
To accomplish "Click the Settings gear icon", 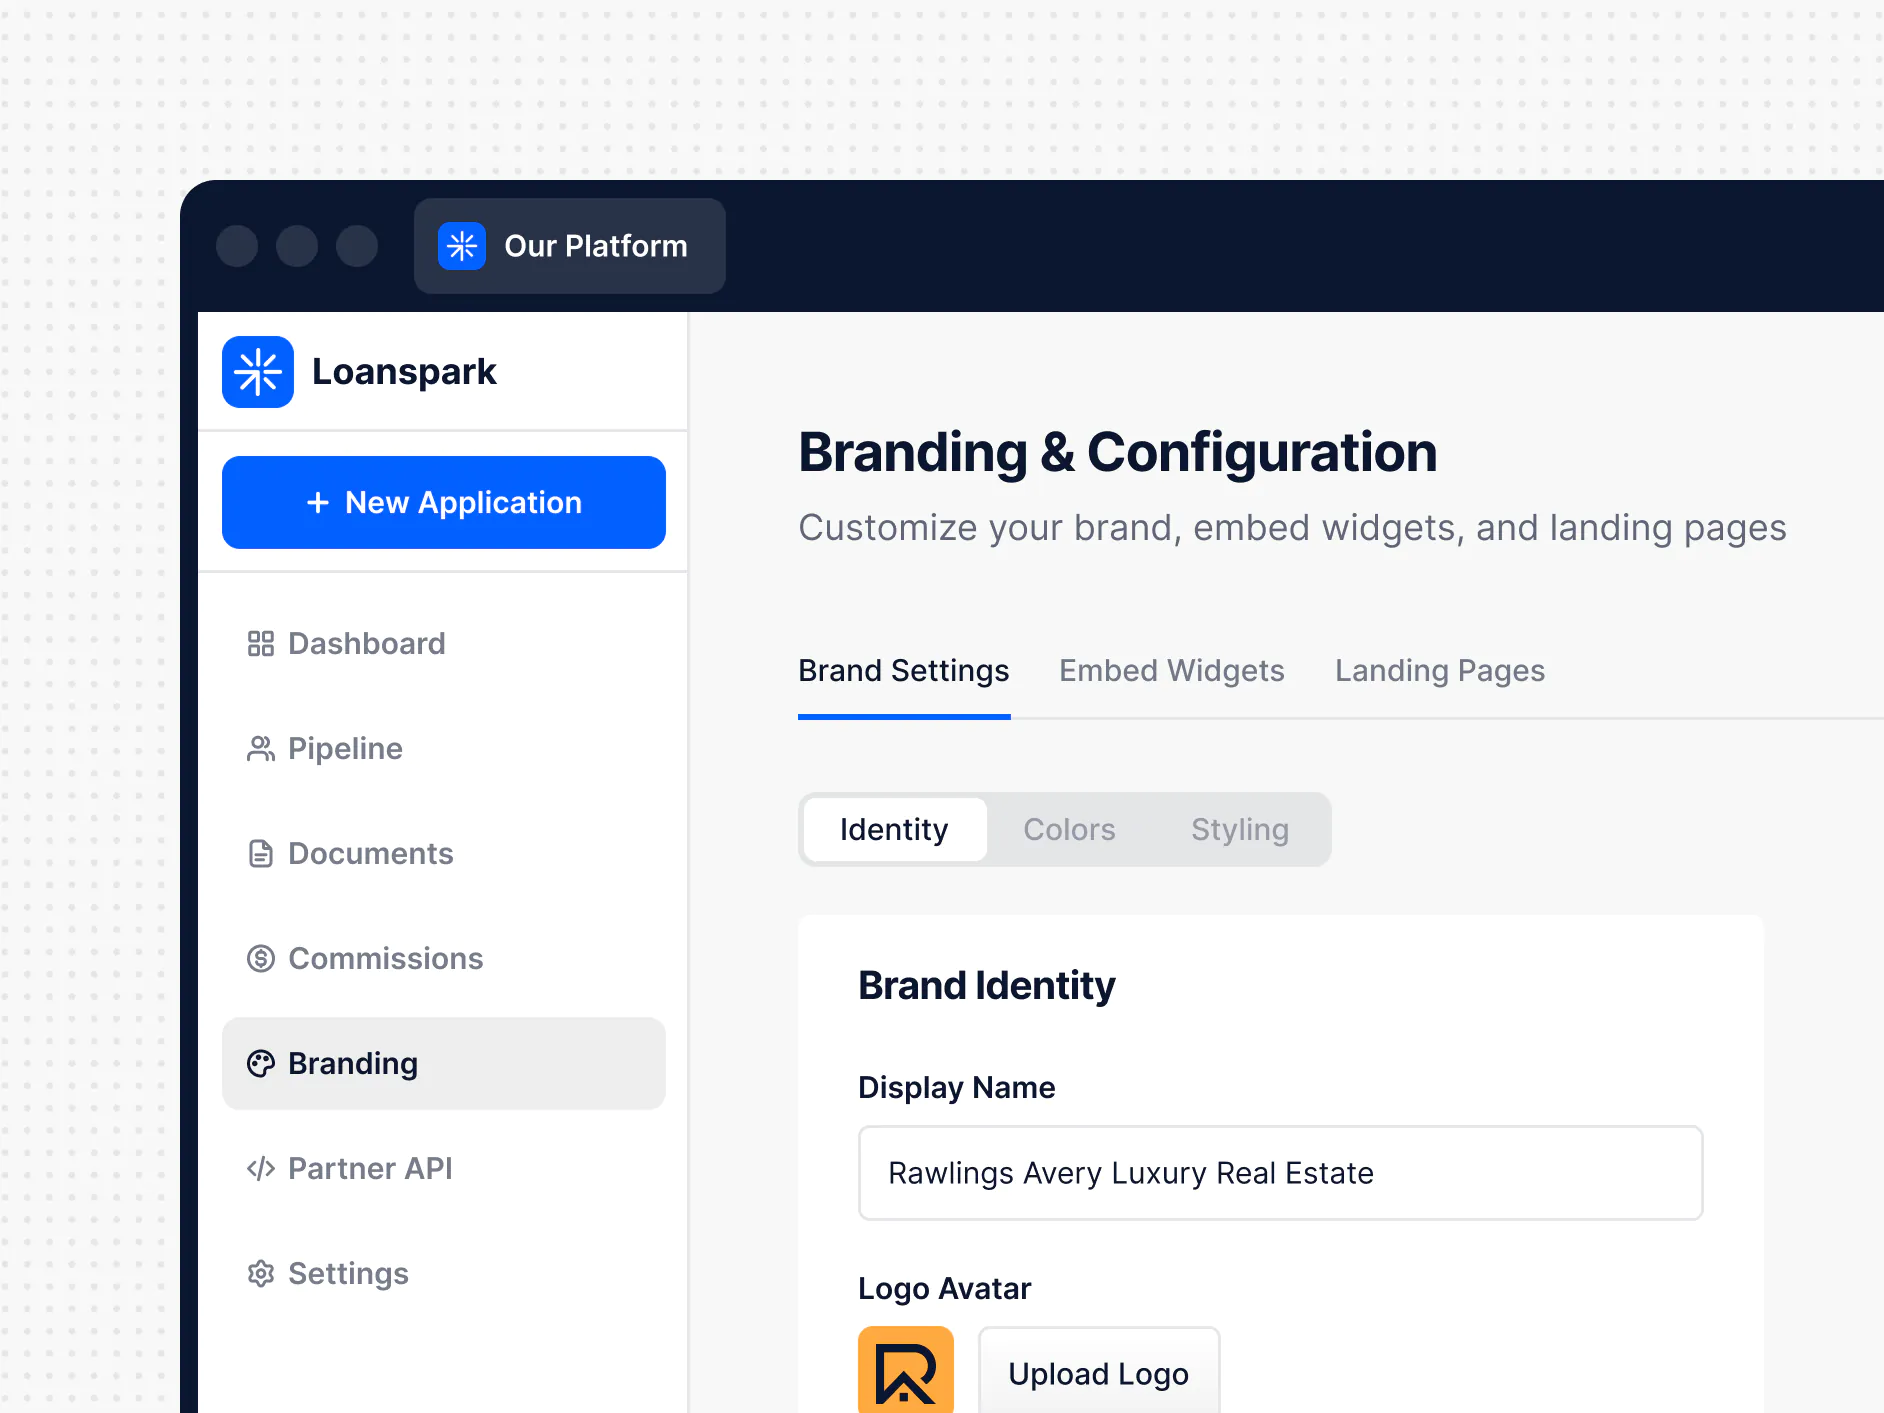I will (261, 1274).
